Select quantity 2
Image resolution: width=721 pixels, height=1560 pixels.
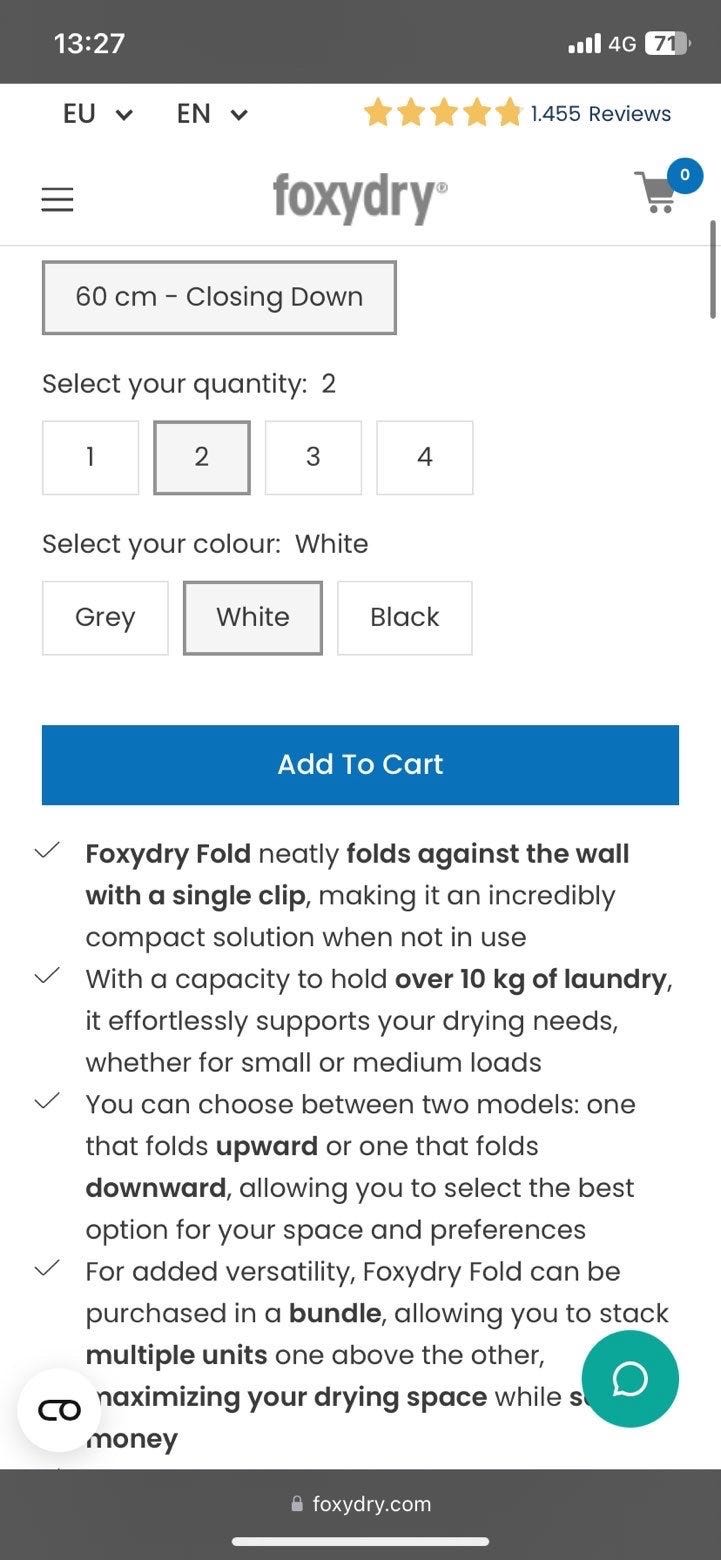(201, 457)
